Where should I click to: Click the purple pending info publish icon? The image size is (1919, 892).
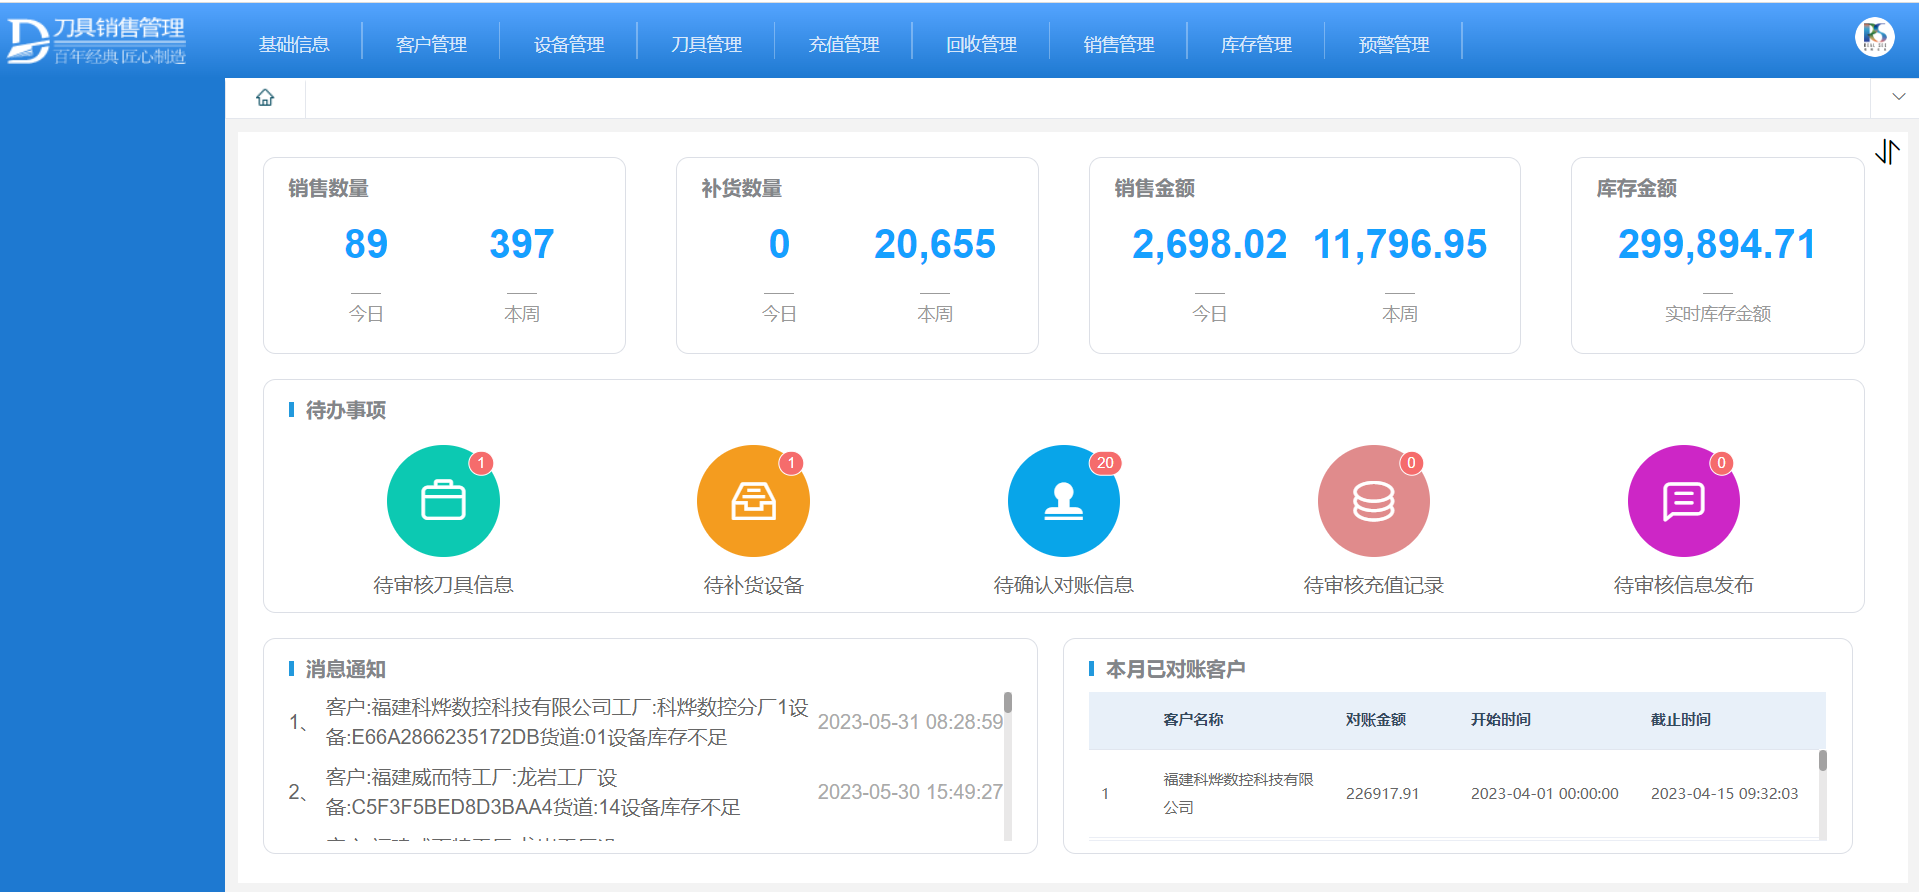pyautogui.click(x=1683, y=501)
